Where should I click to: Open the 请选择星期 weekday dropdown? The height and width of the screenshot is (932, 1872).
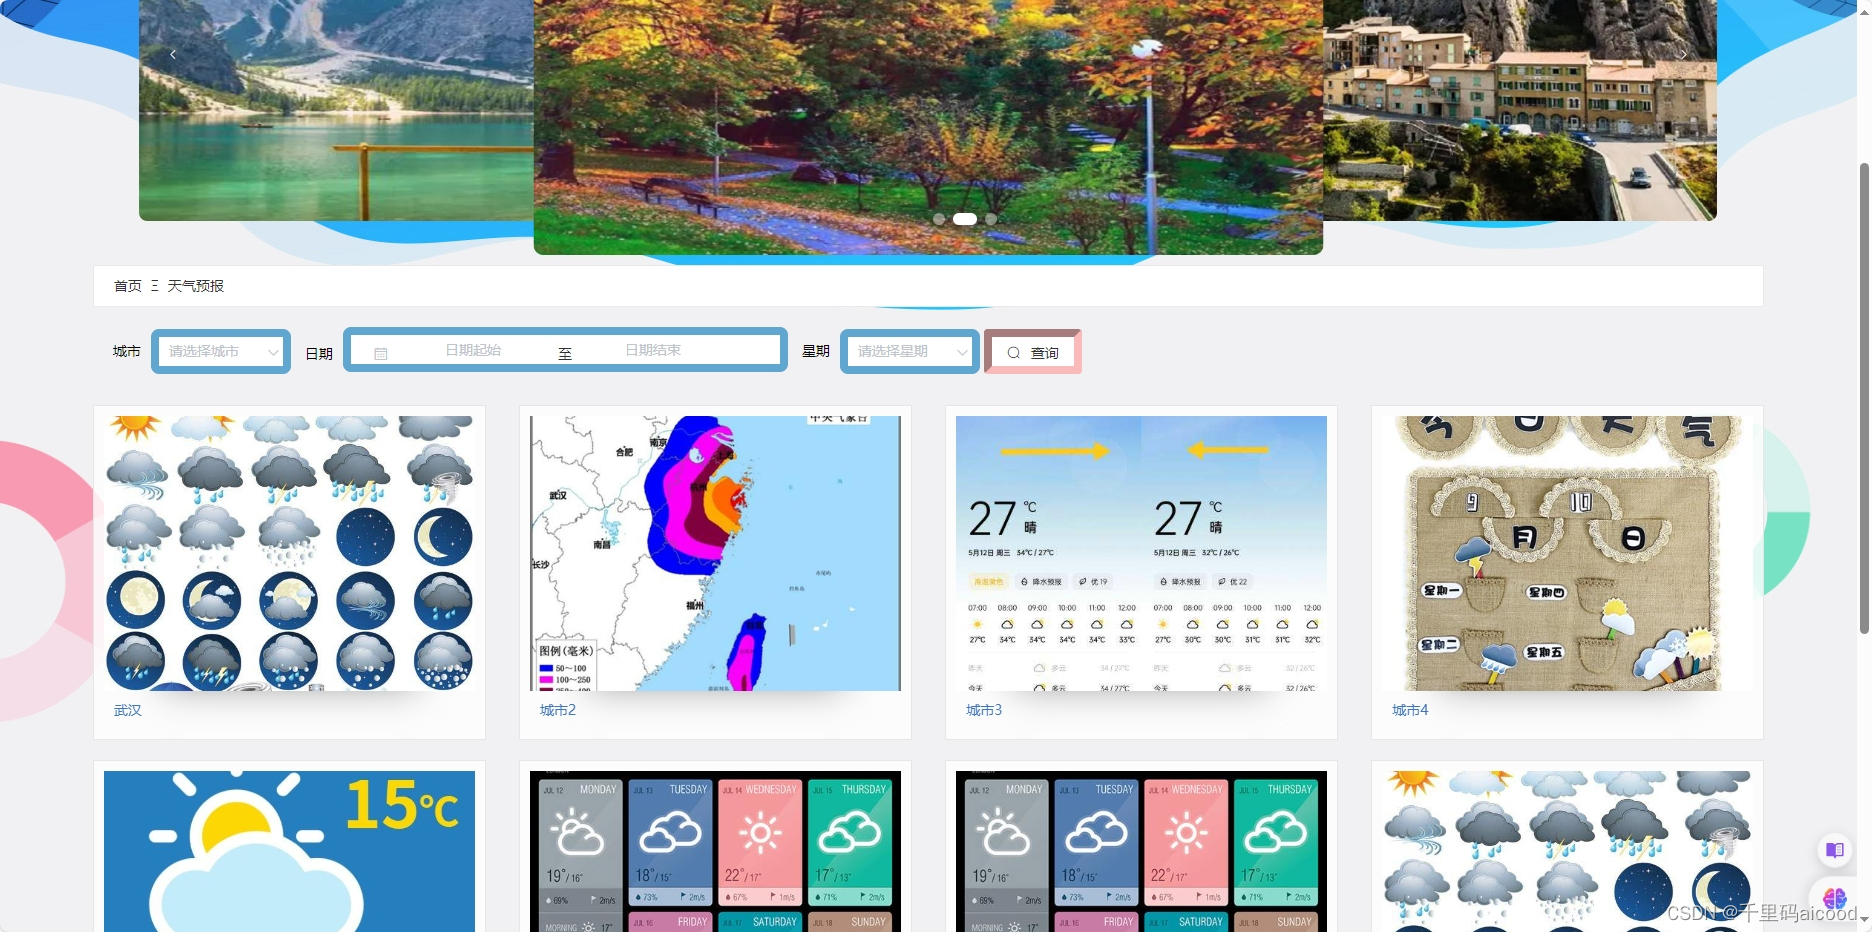(910, 351)
